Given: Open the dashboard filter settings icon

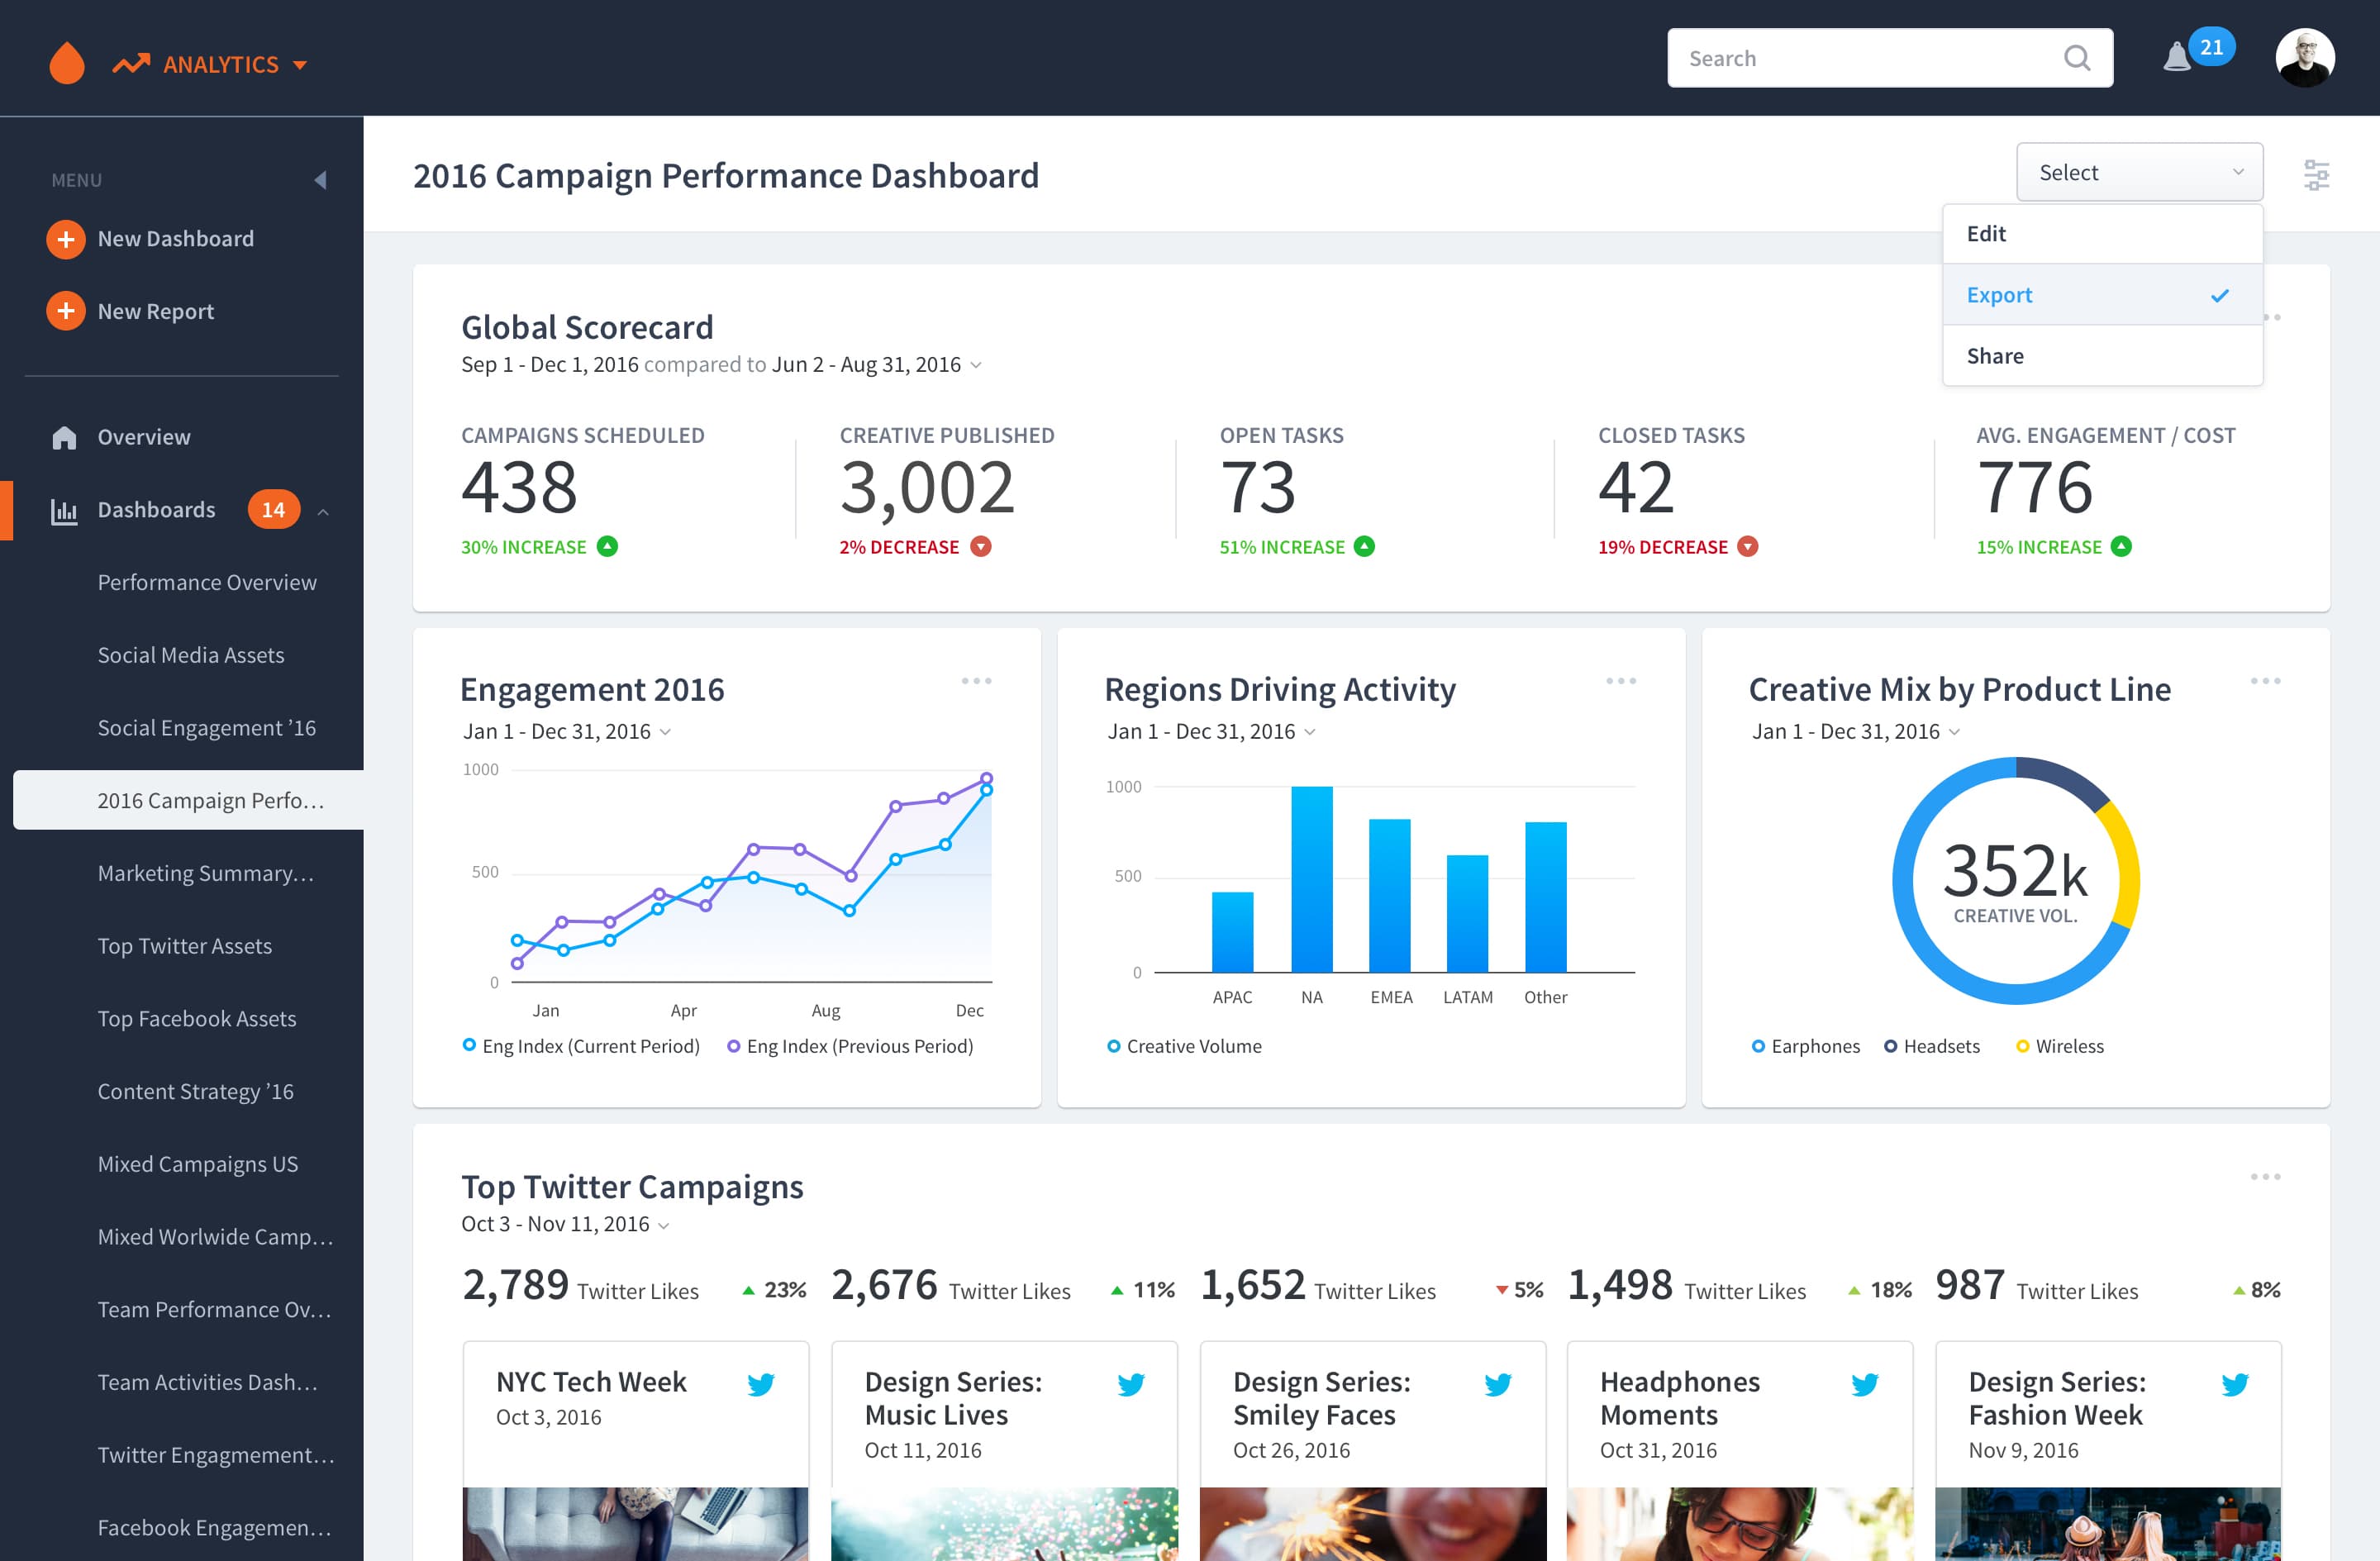Looking at the screenshot, I should [x=2316, y=174].
